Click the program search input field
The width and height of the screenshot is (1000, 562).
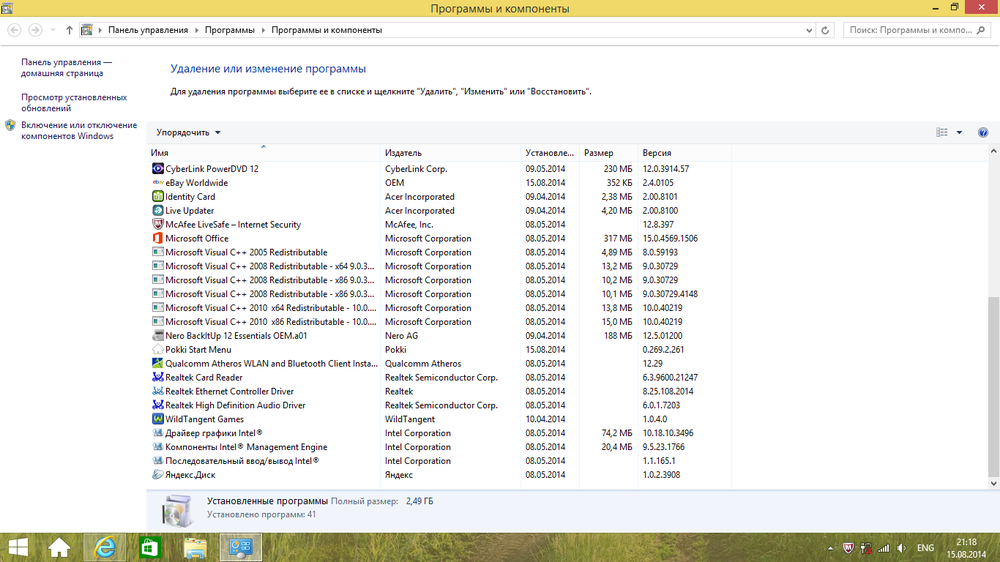click(x=911, y=30)
